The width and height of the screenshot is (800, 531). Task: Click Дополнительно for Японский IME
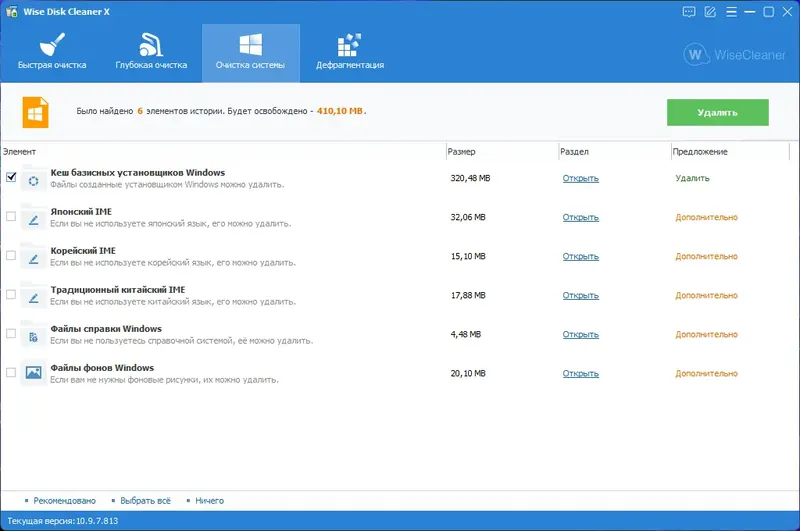point(707,217)
